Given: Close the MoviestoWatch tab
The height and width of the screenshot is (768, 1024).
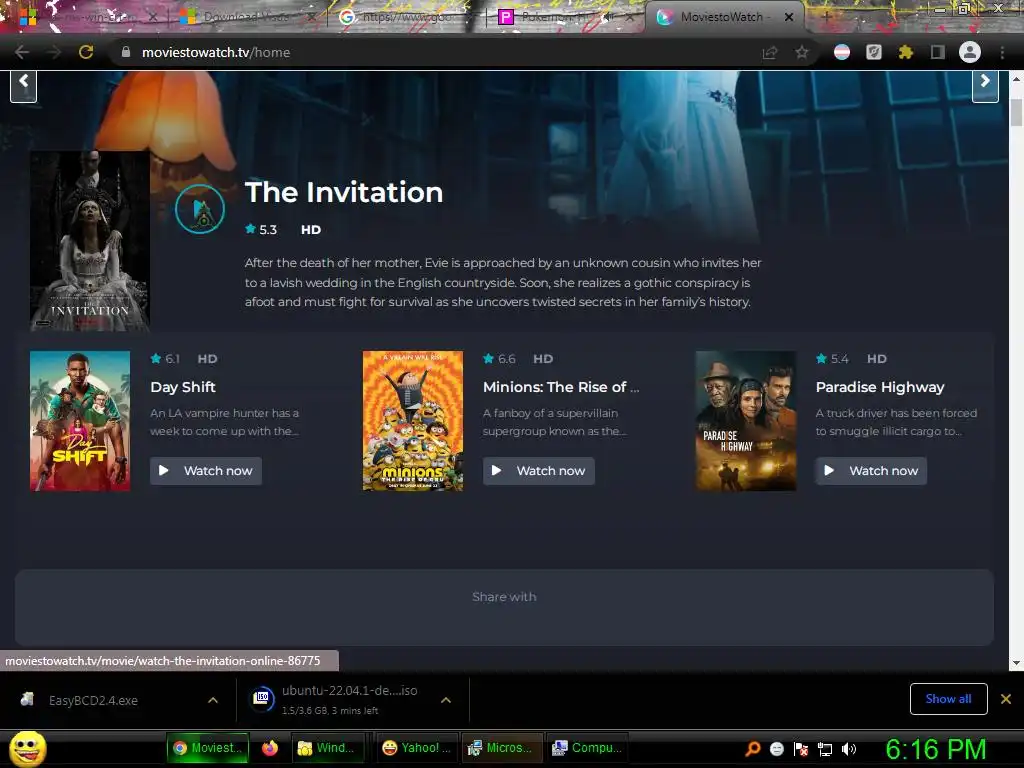Looking at the screenshot, I should coord(789,17).
